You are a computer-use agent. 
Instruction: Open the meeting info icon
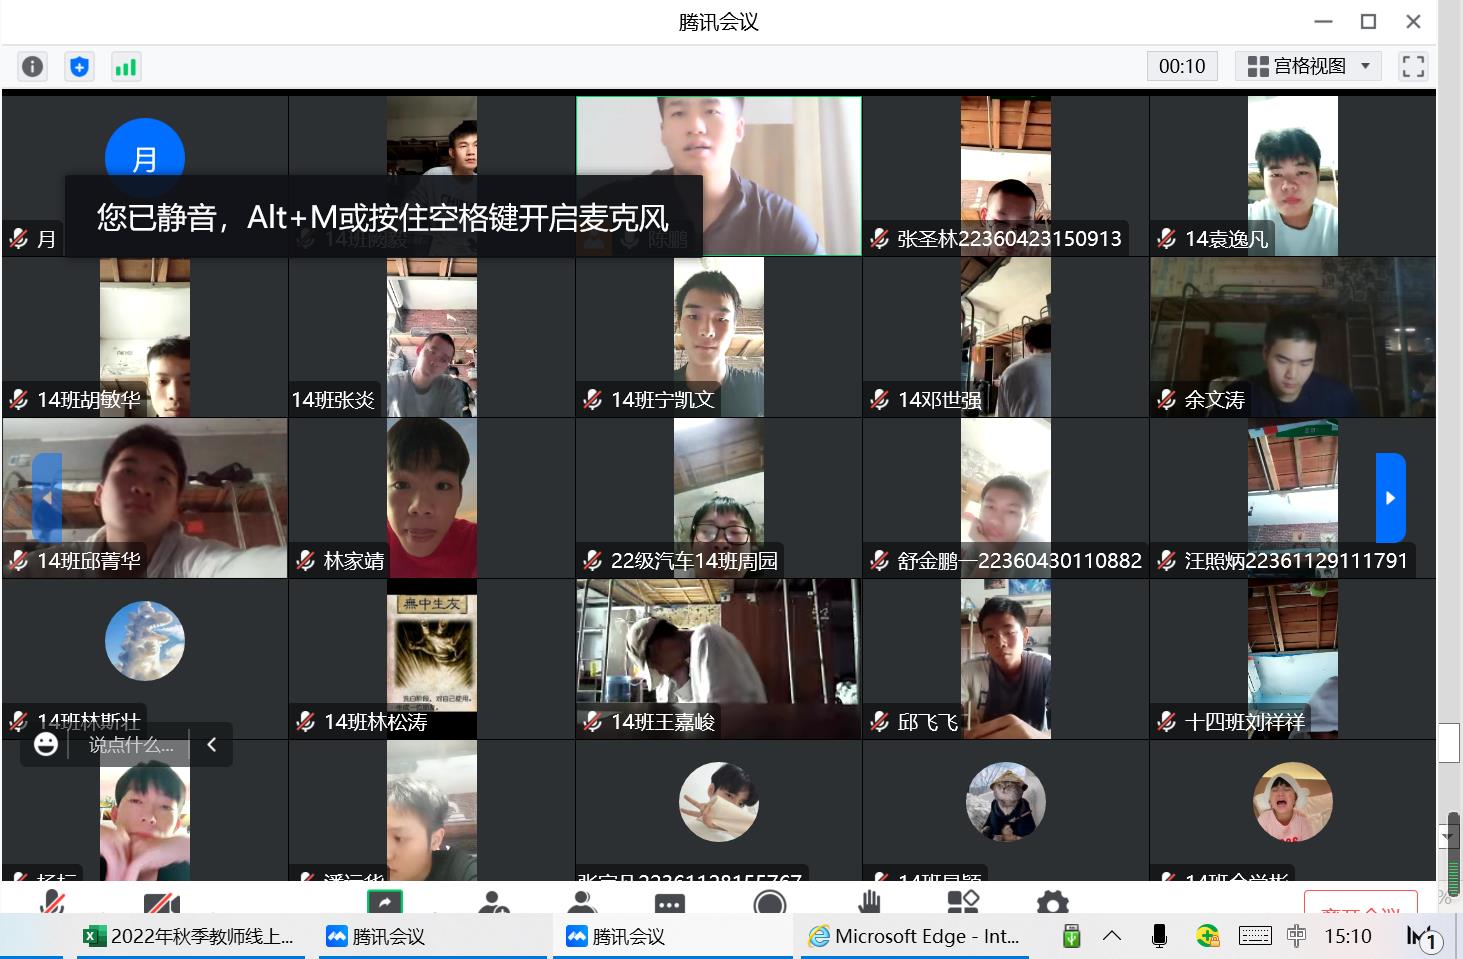click(33, 66)
